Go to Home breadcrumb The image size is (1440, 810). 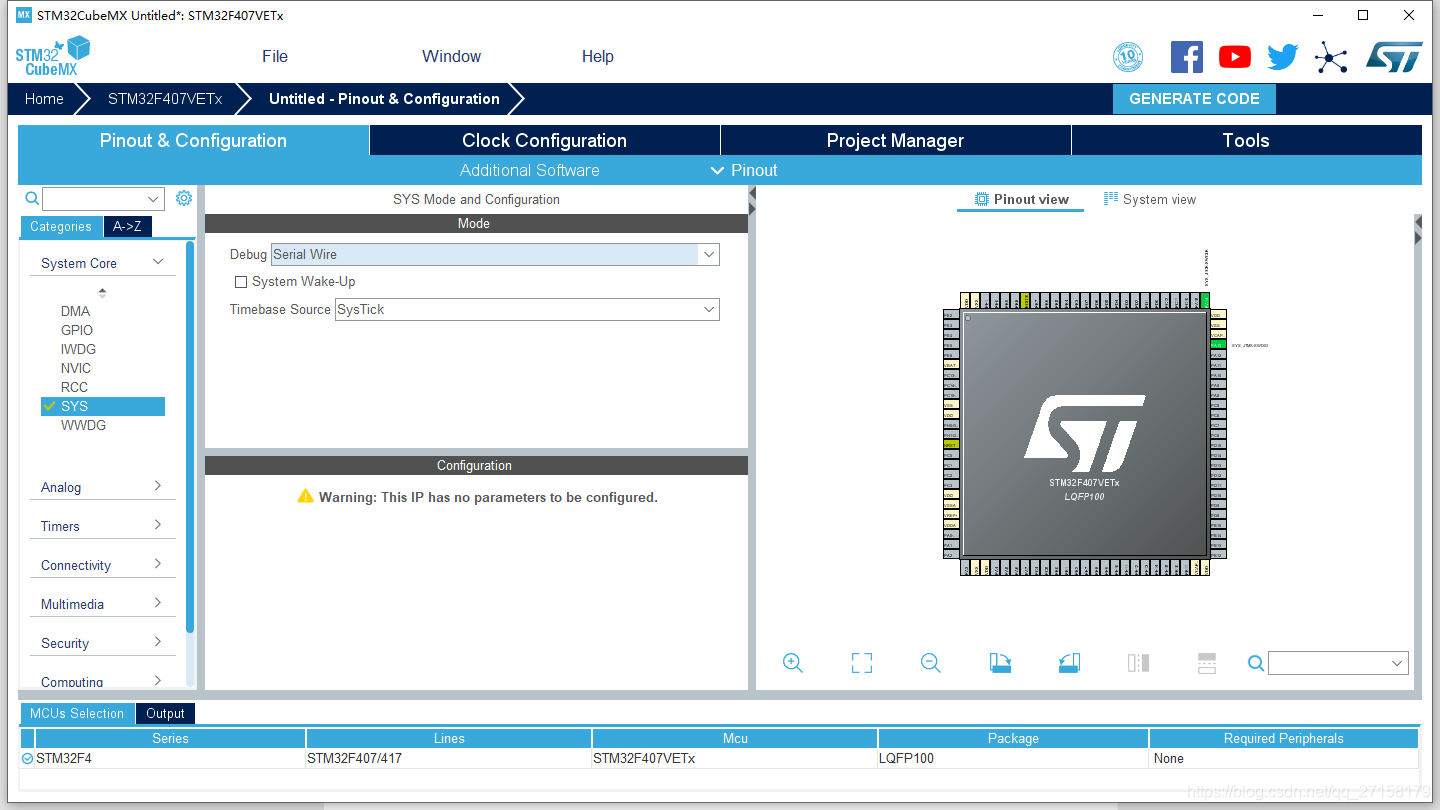[x=44, y=98]
